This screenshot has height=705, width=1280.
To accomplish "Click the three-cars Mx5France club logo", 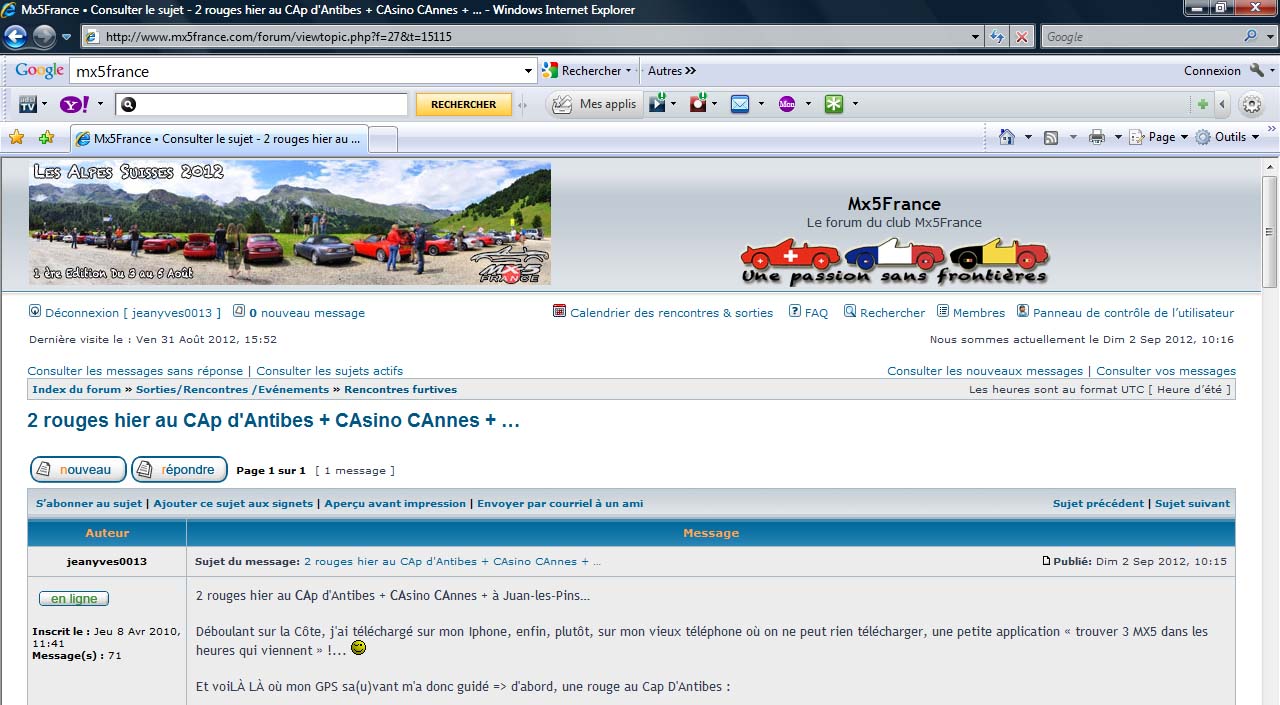I will click(x=894, y=262).
